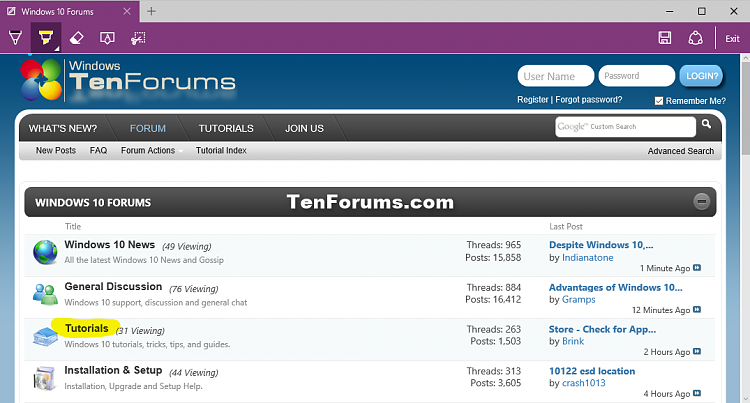Exit web note mode

(x=732, y=39)
